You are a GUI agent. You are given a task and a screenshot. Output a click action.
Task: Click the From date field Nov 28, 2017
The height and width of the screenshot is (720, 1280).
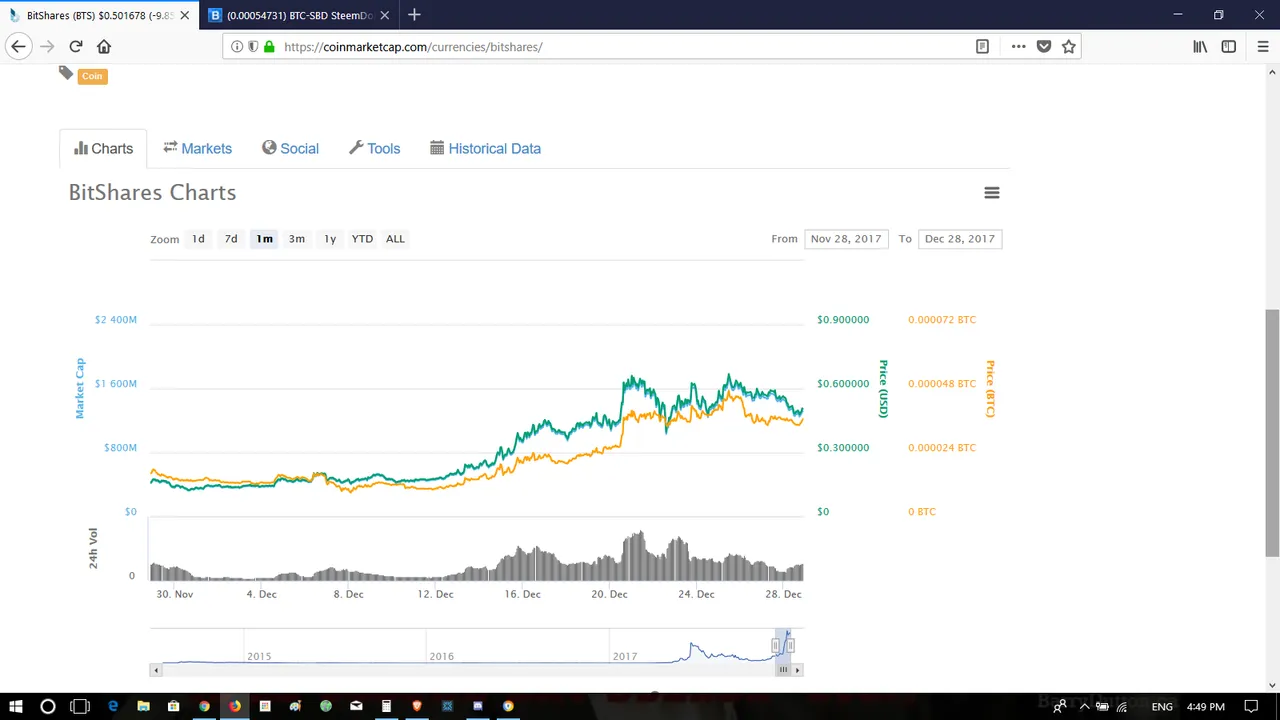click(846, 239)
